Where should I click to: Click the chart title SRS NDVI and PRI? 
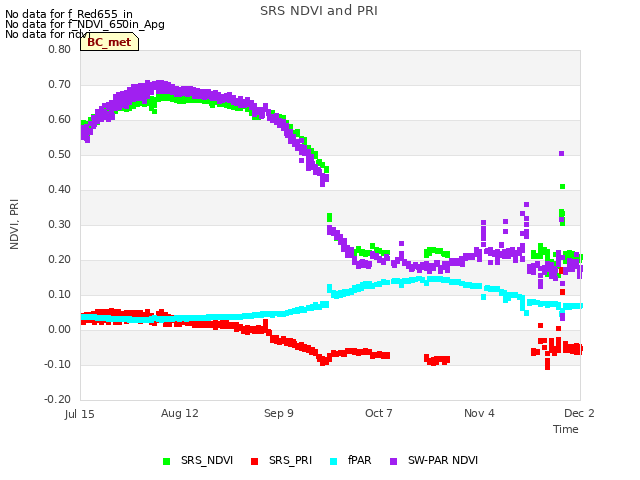click(x=319, y=11)
